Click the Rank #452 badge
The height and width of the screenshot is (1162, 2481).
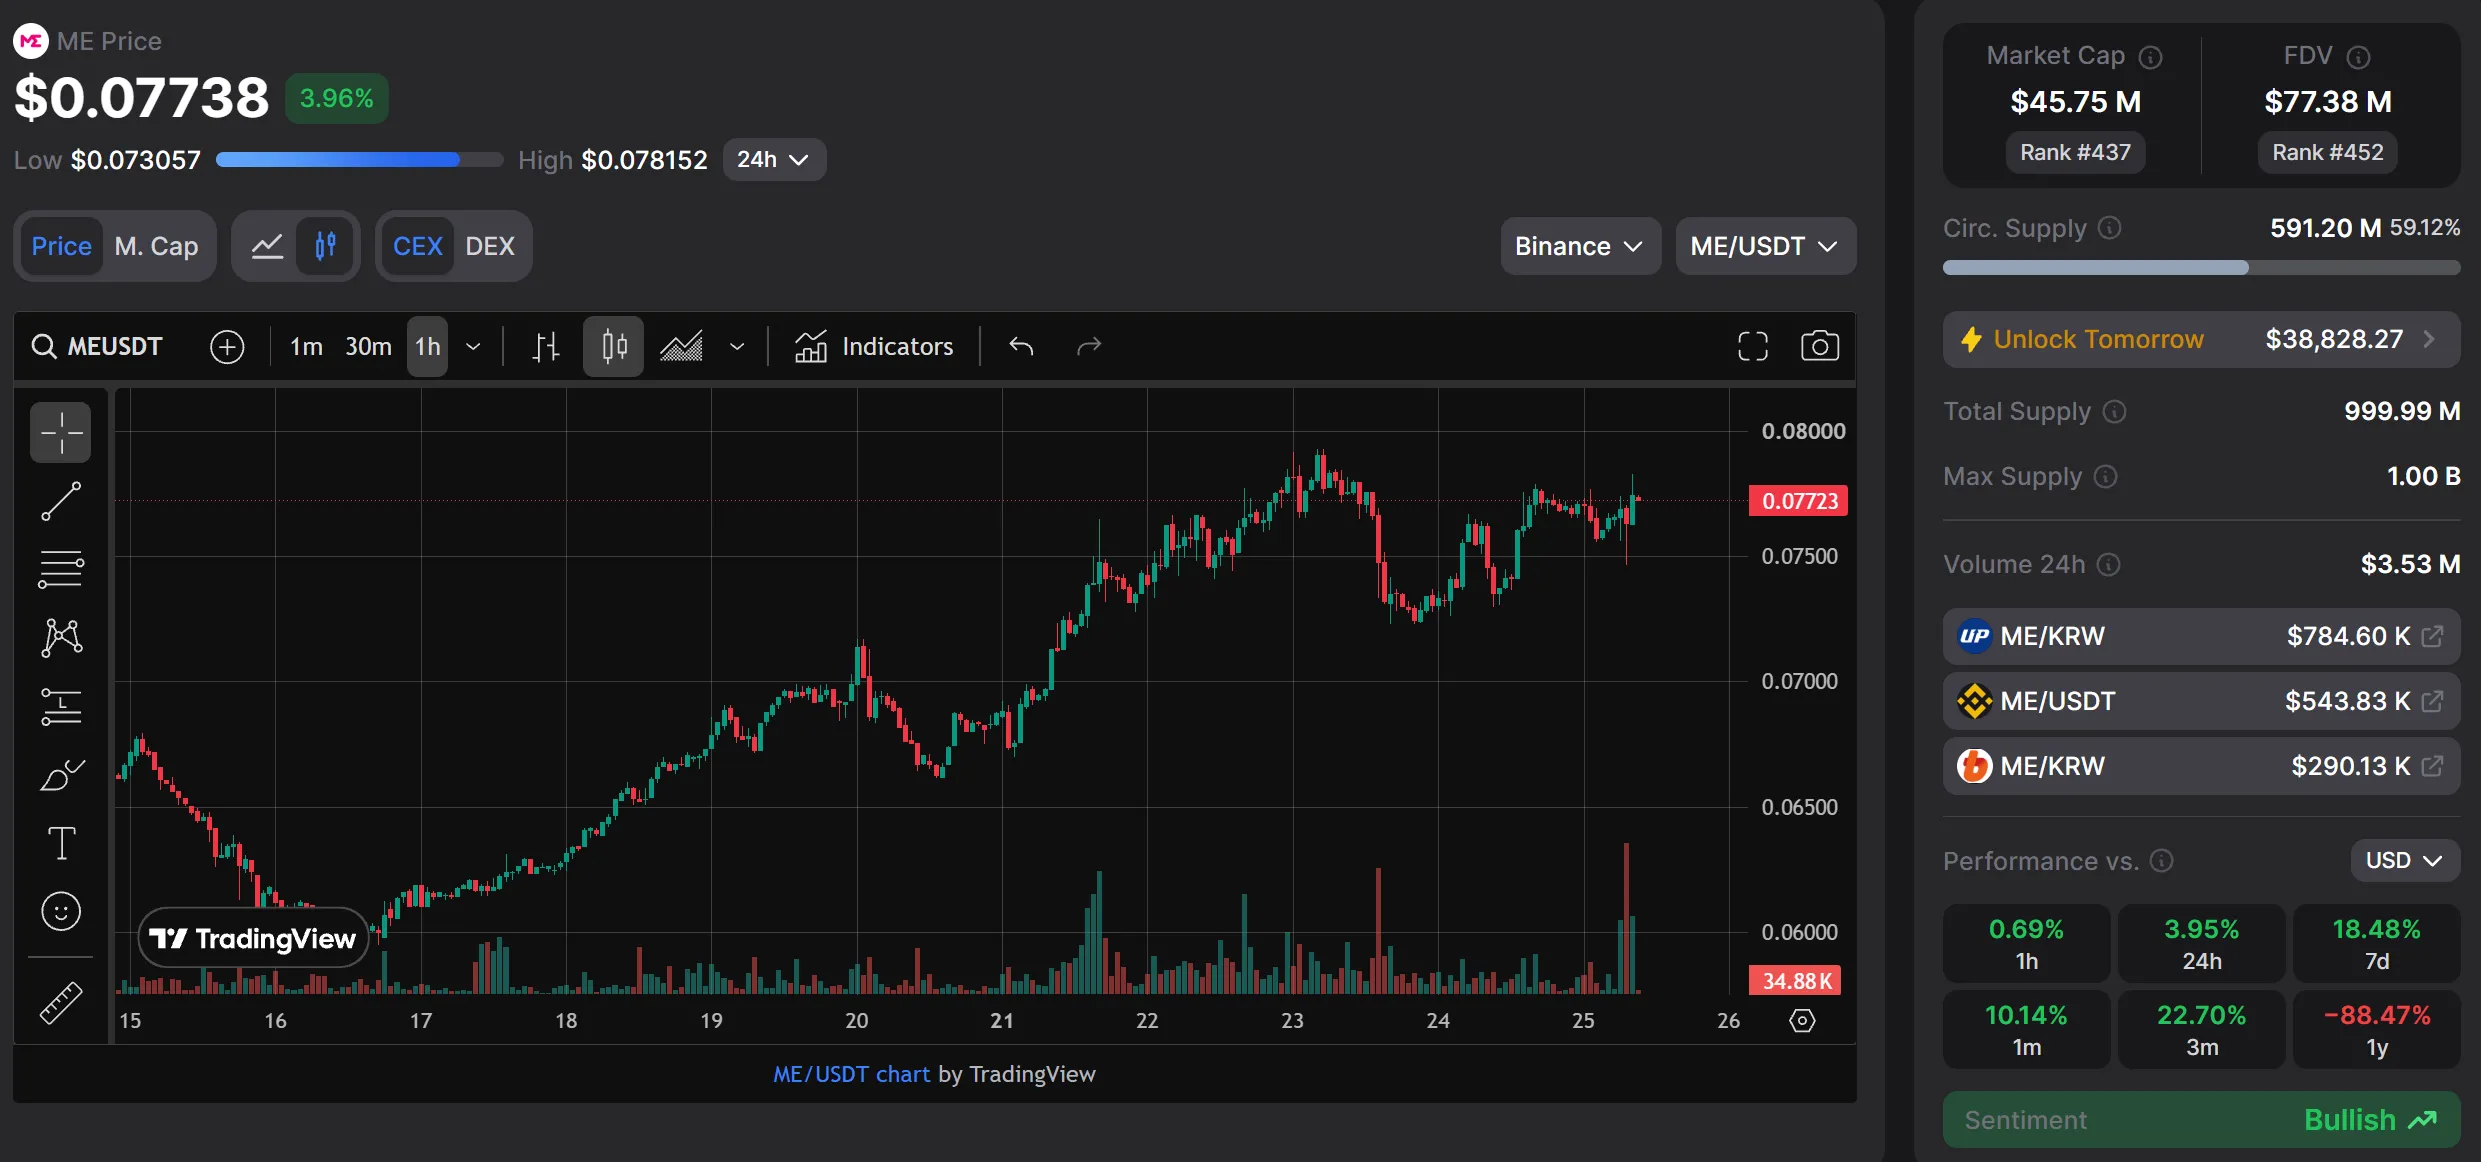[2327, 152]
